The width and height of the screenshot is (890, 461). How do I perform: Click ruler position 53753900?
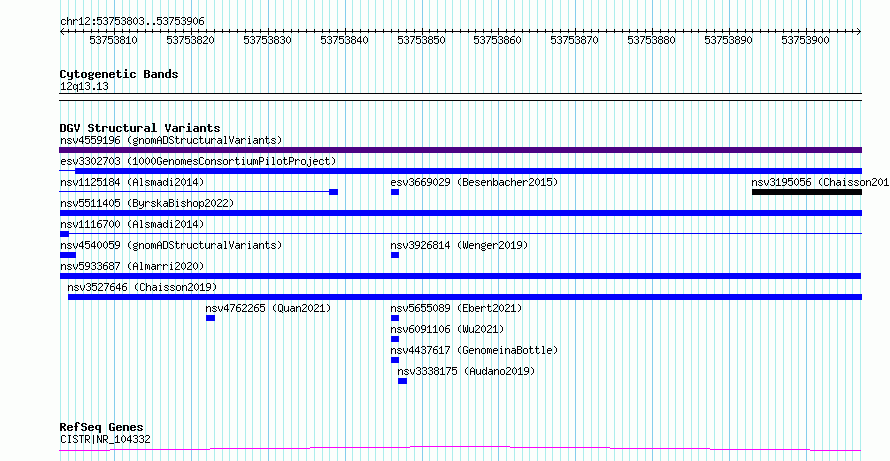(x=805, y=40)
